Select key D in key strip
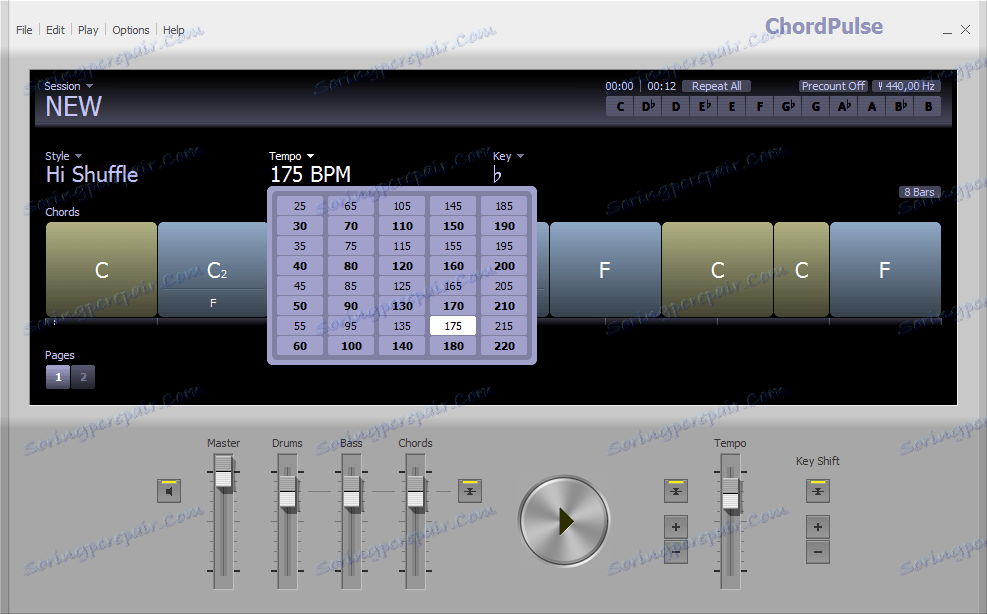Image resolution: width=987 pixels, height=614 pixels. coord(676,106)
